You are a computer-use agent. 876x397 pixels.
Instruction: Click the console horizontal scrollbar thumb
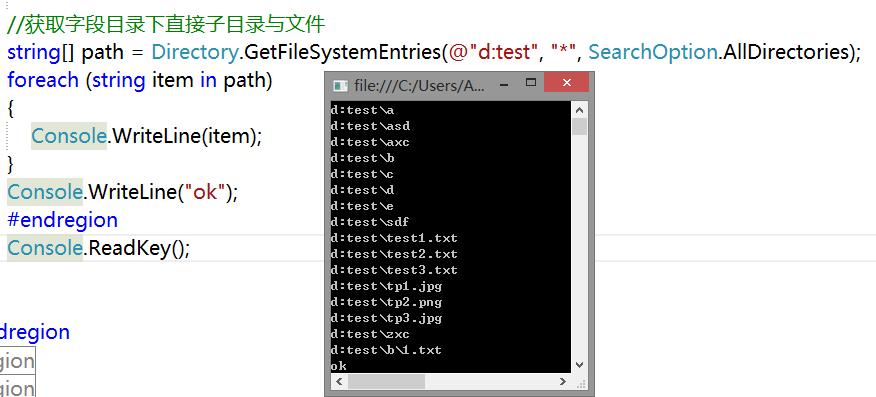386,382
